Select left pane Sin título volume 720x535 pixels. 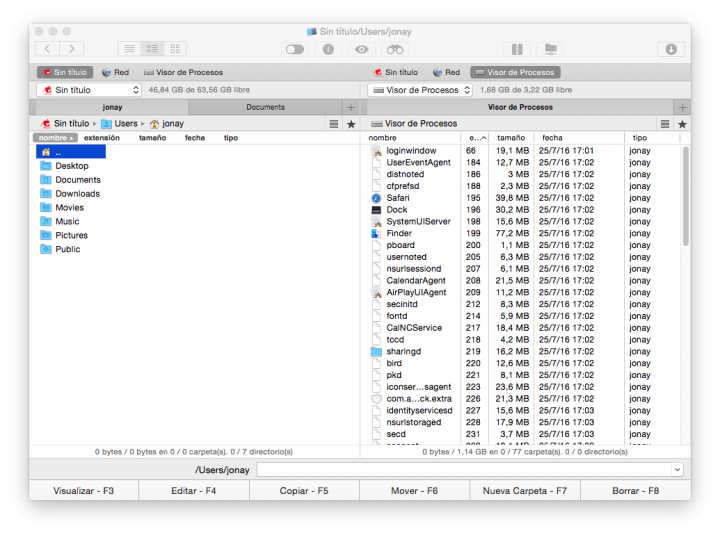[65, 72]
